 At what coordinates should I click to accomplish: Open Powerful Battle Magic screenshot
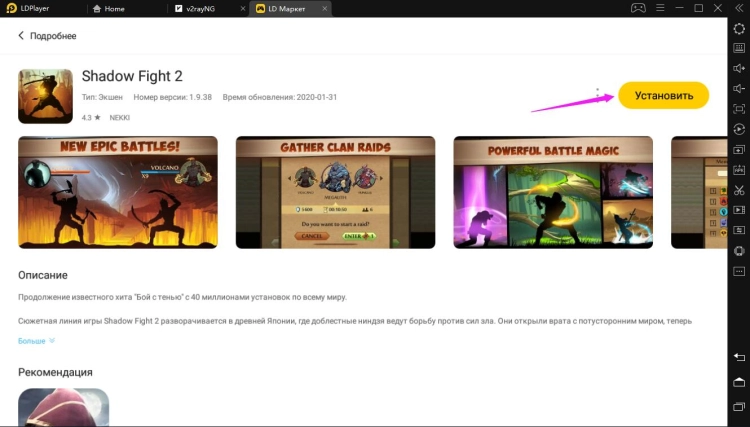point(553,192)
